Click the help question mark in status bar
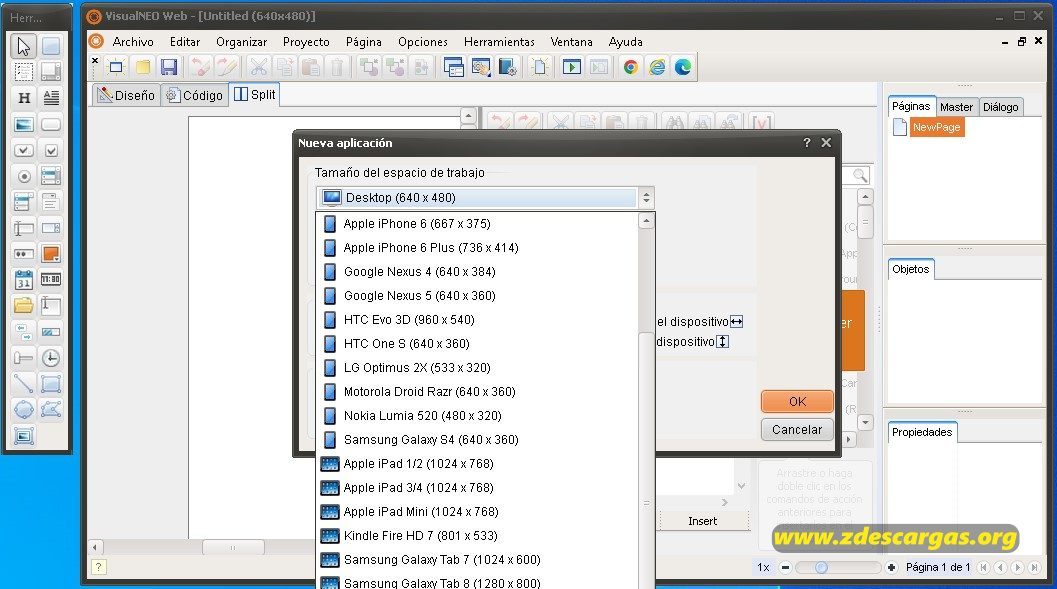This screenshot has height=589, width=1057. (x=98, y=567)
